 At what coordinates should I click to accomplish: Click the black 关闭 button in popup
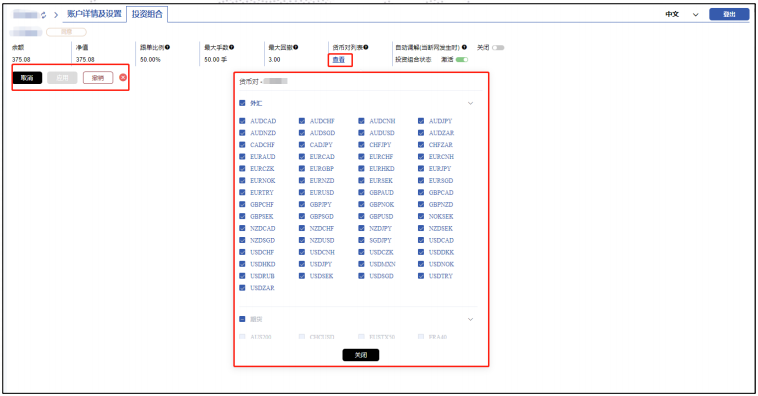[x=361, y=355]
